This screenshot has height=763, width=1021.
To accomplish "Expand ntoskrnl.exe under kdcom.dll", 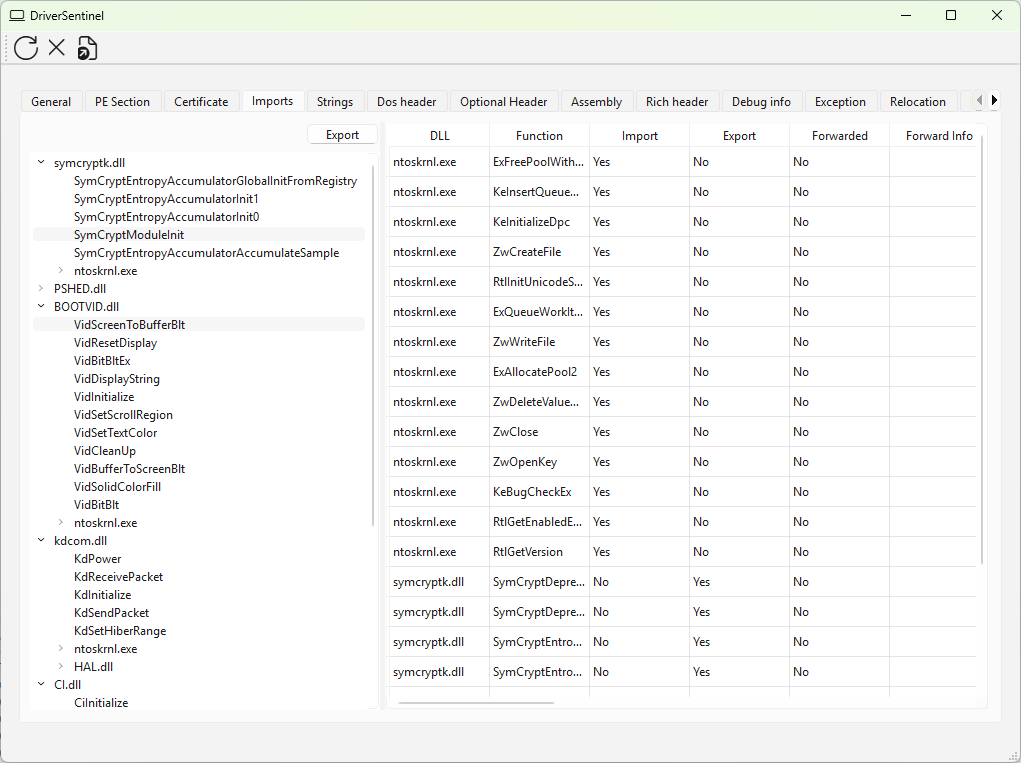I will [61, 648].
